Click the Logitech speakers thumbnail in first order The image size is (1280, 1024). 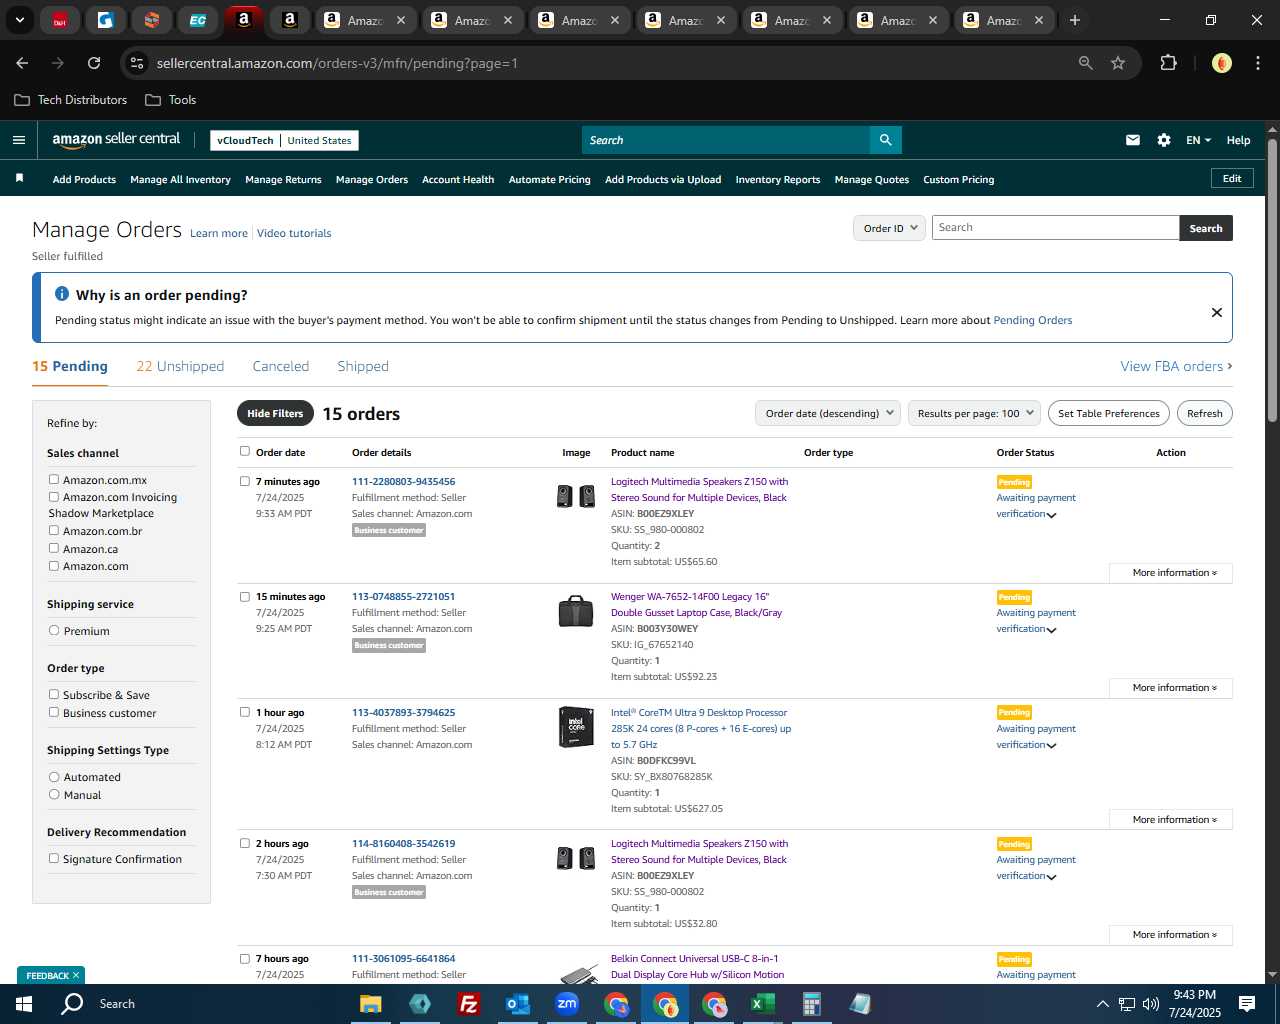coord(575,496)
